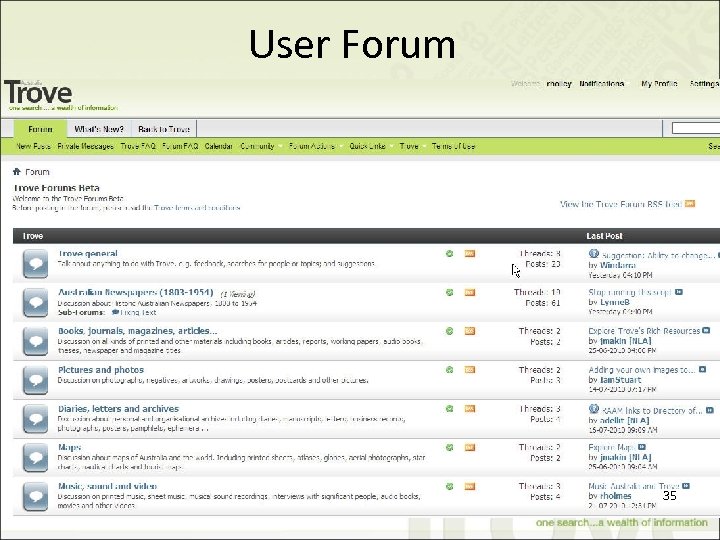Open Terms of Use in the navbar
Image resolution: width=720 pixels, height=540 pixels.
pyautogui.click(x=453, y=146)
